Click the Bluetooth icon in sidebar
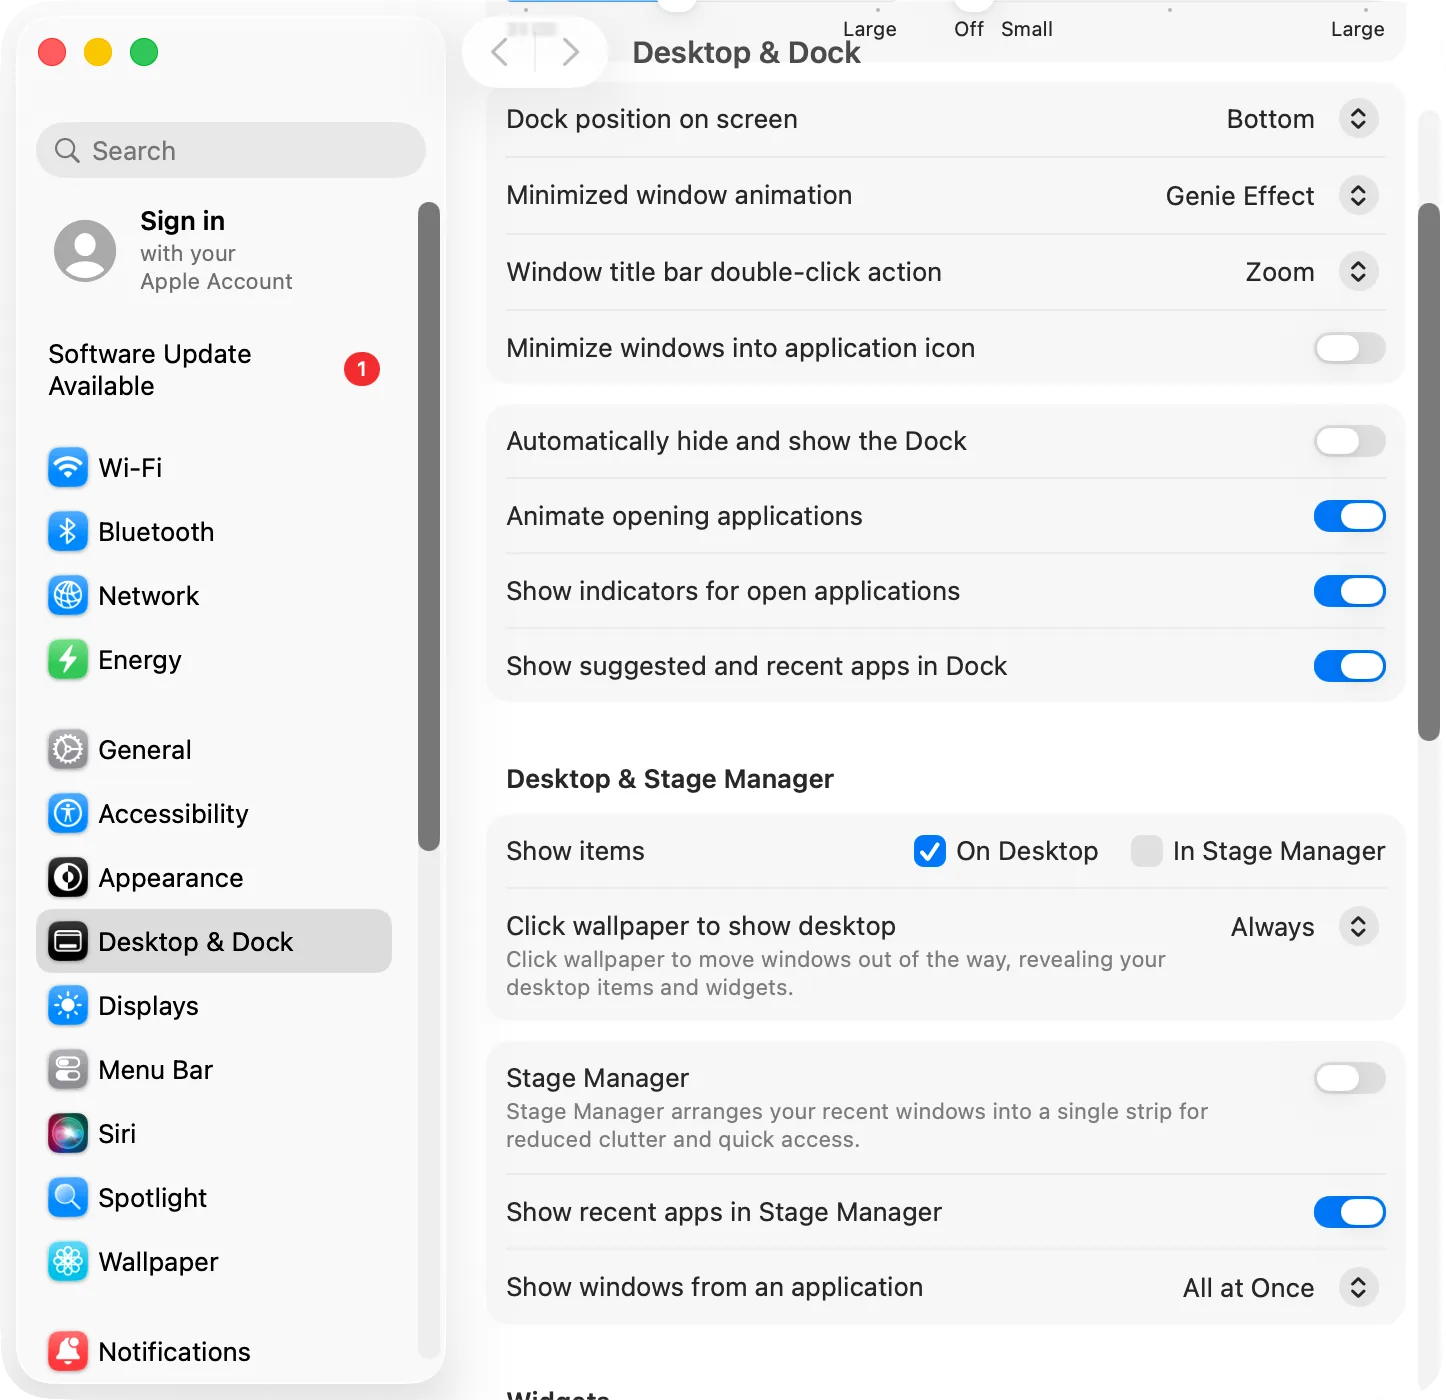Screen dimensions: 1446x1400 coord(68,531)
